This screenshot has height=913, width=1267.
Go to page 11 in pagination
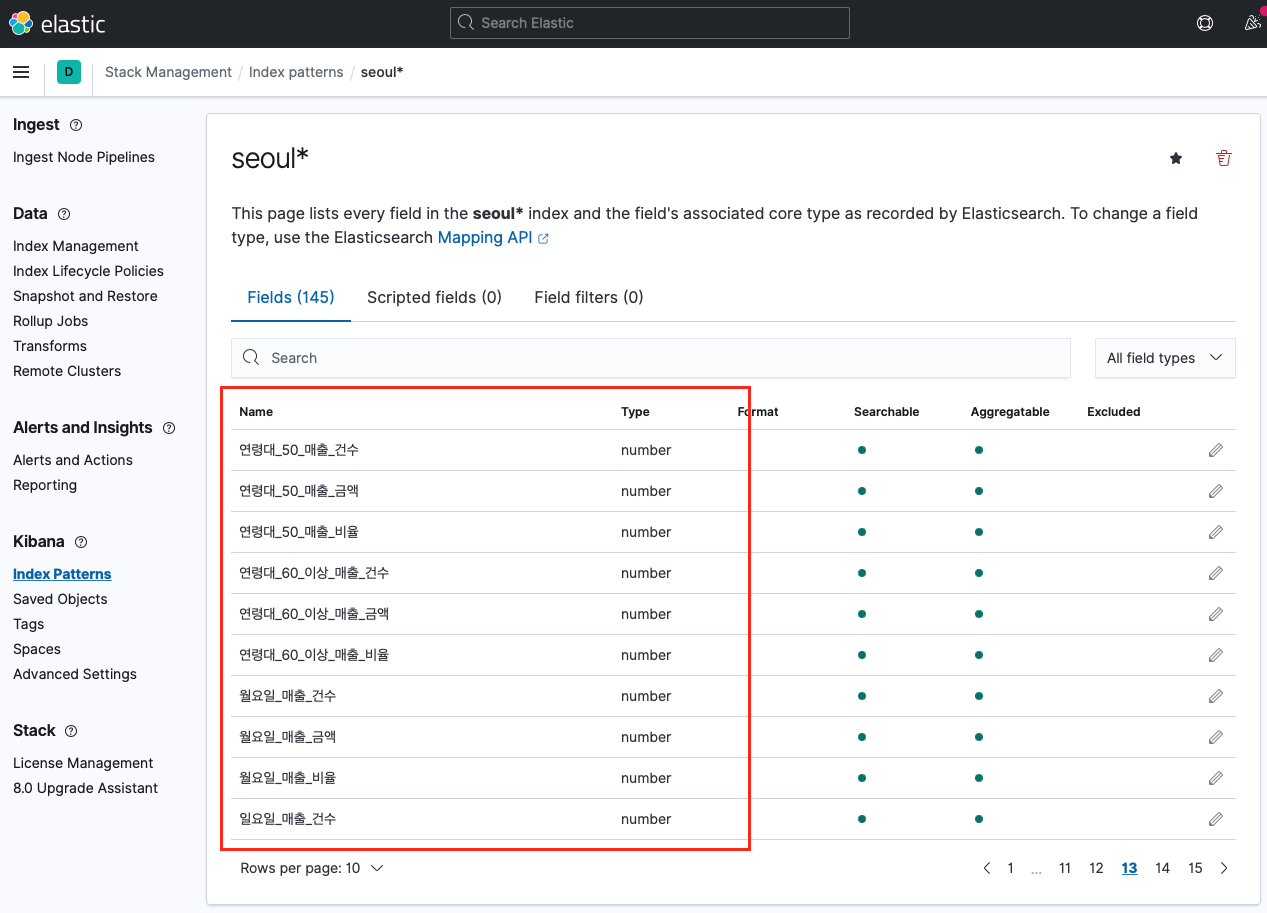point(1065,868)
